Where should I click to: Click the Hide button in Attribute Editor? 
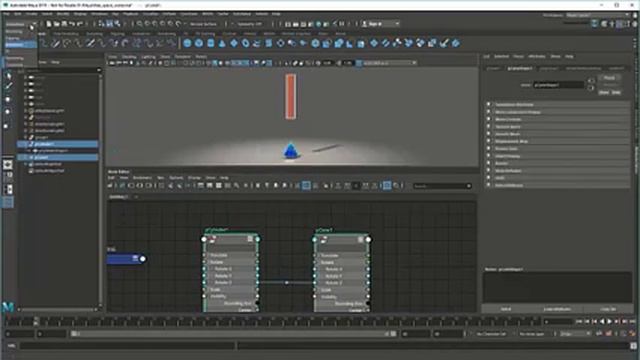[x=616, y=92]
